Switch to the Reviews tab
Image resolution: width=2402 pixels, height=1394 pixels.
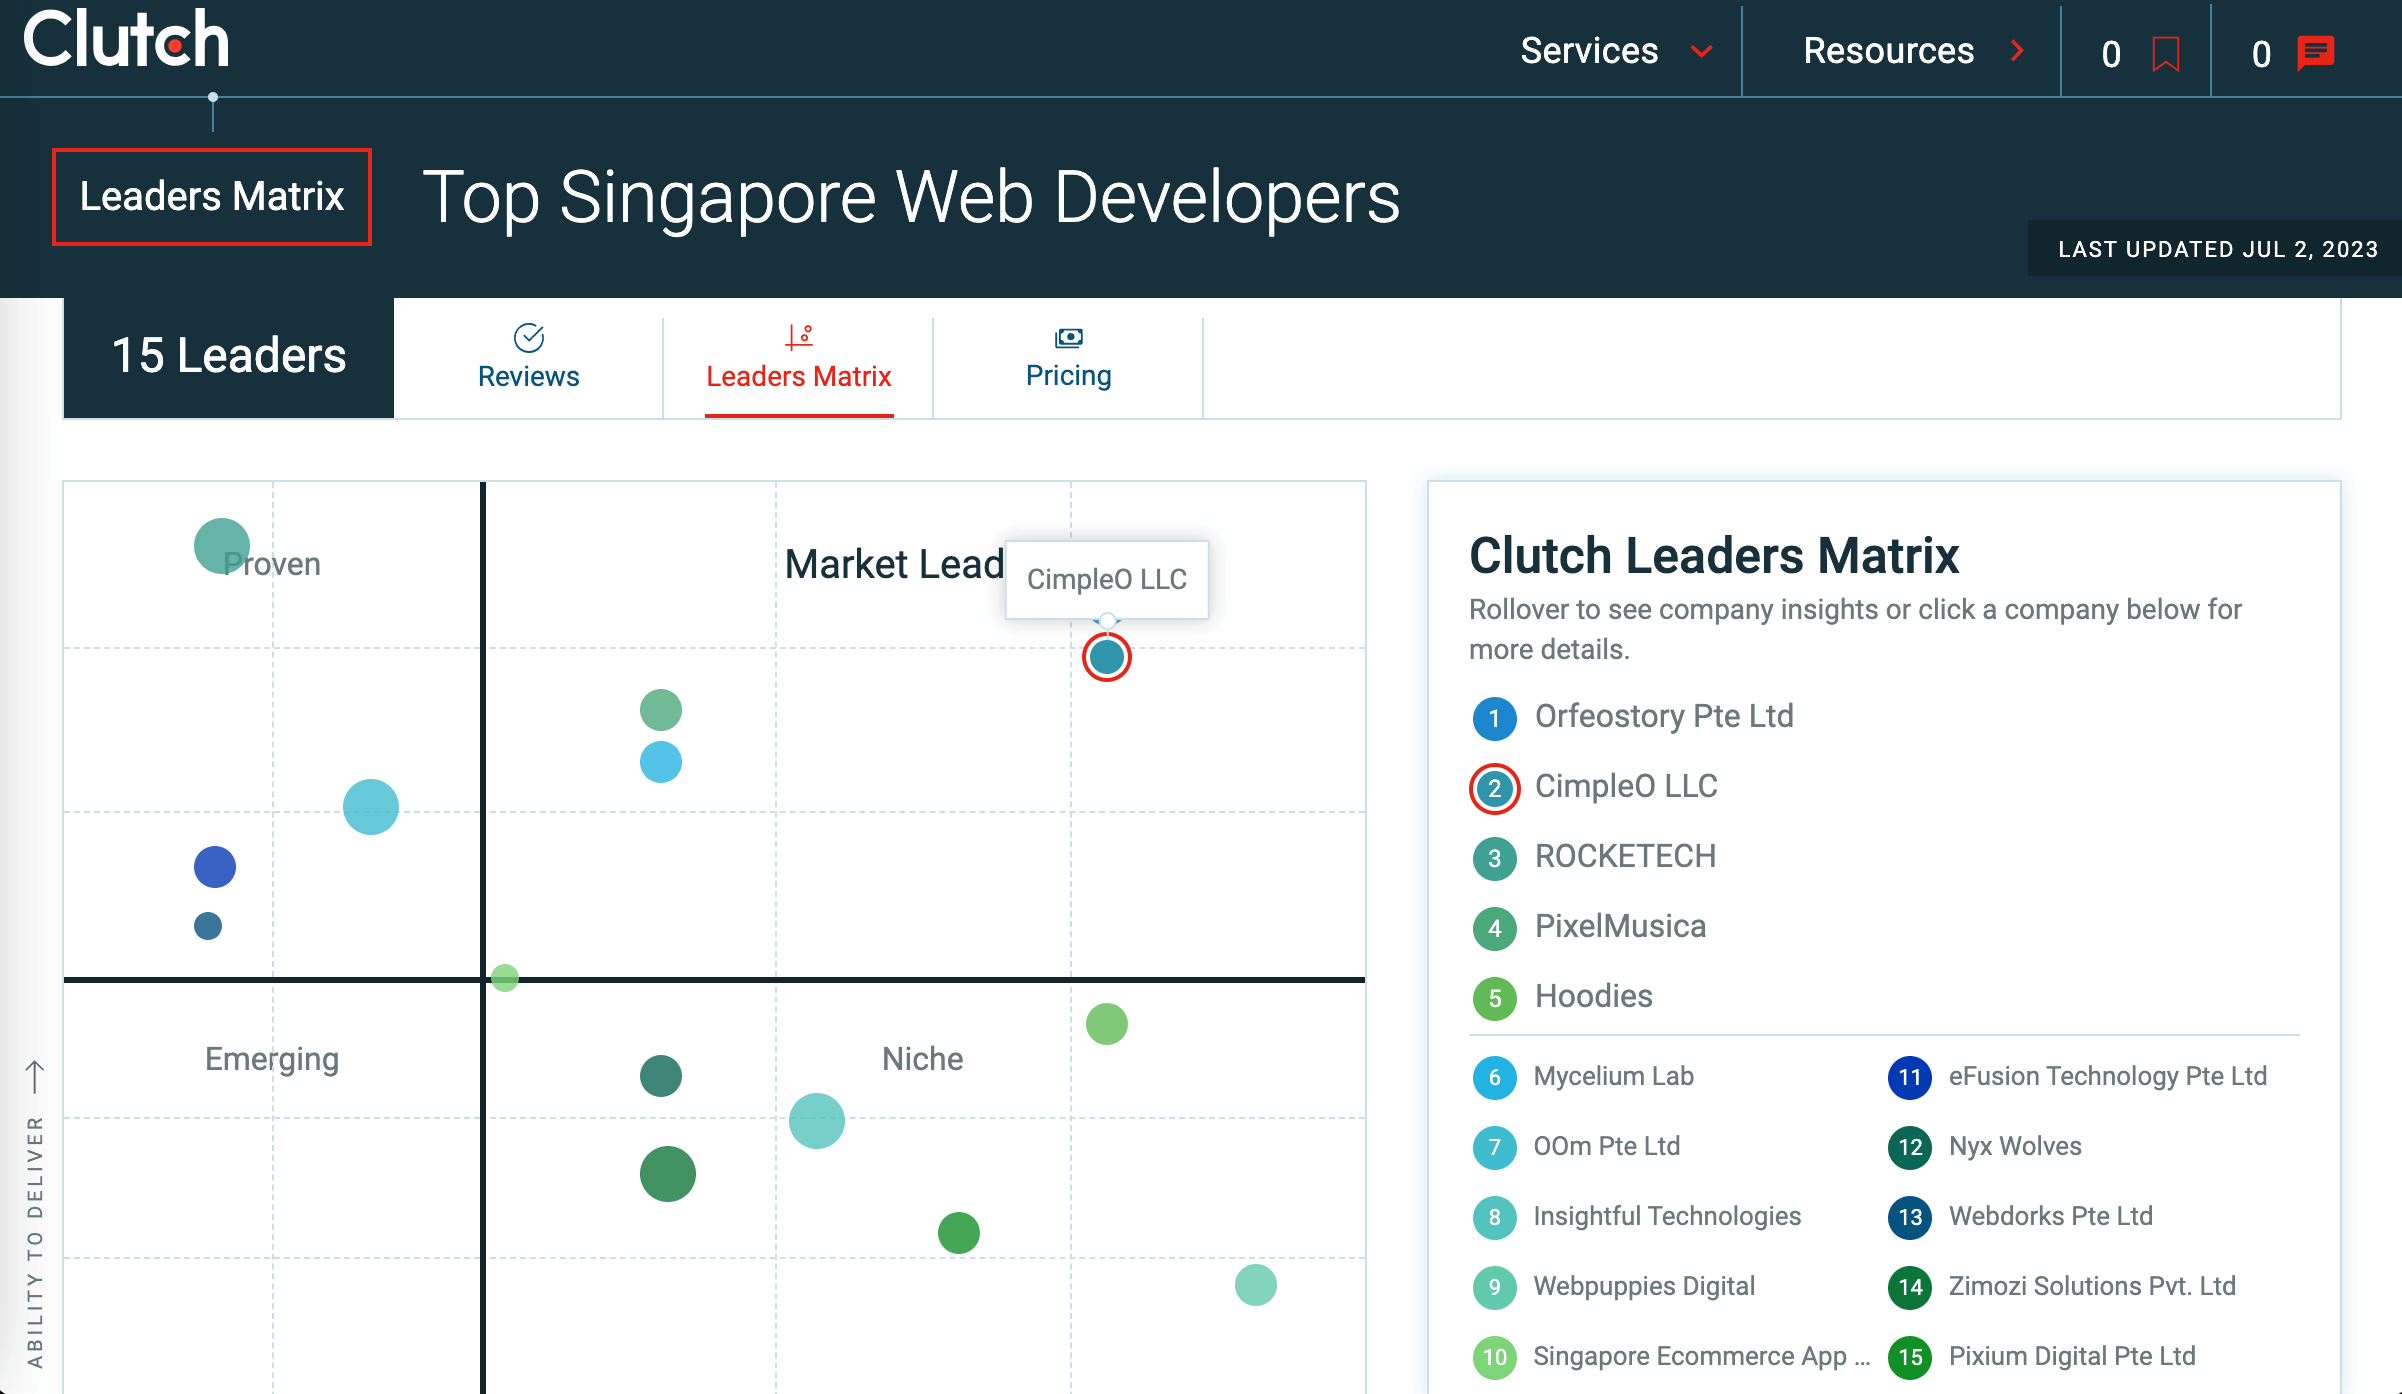point(528,358)
